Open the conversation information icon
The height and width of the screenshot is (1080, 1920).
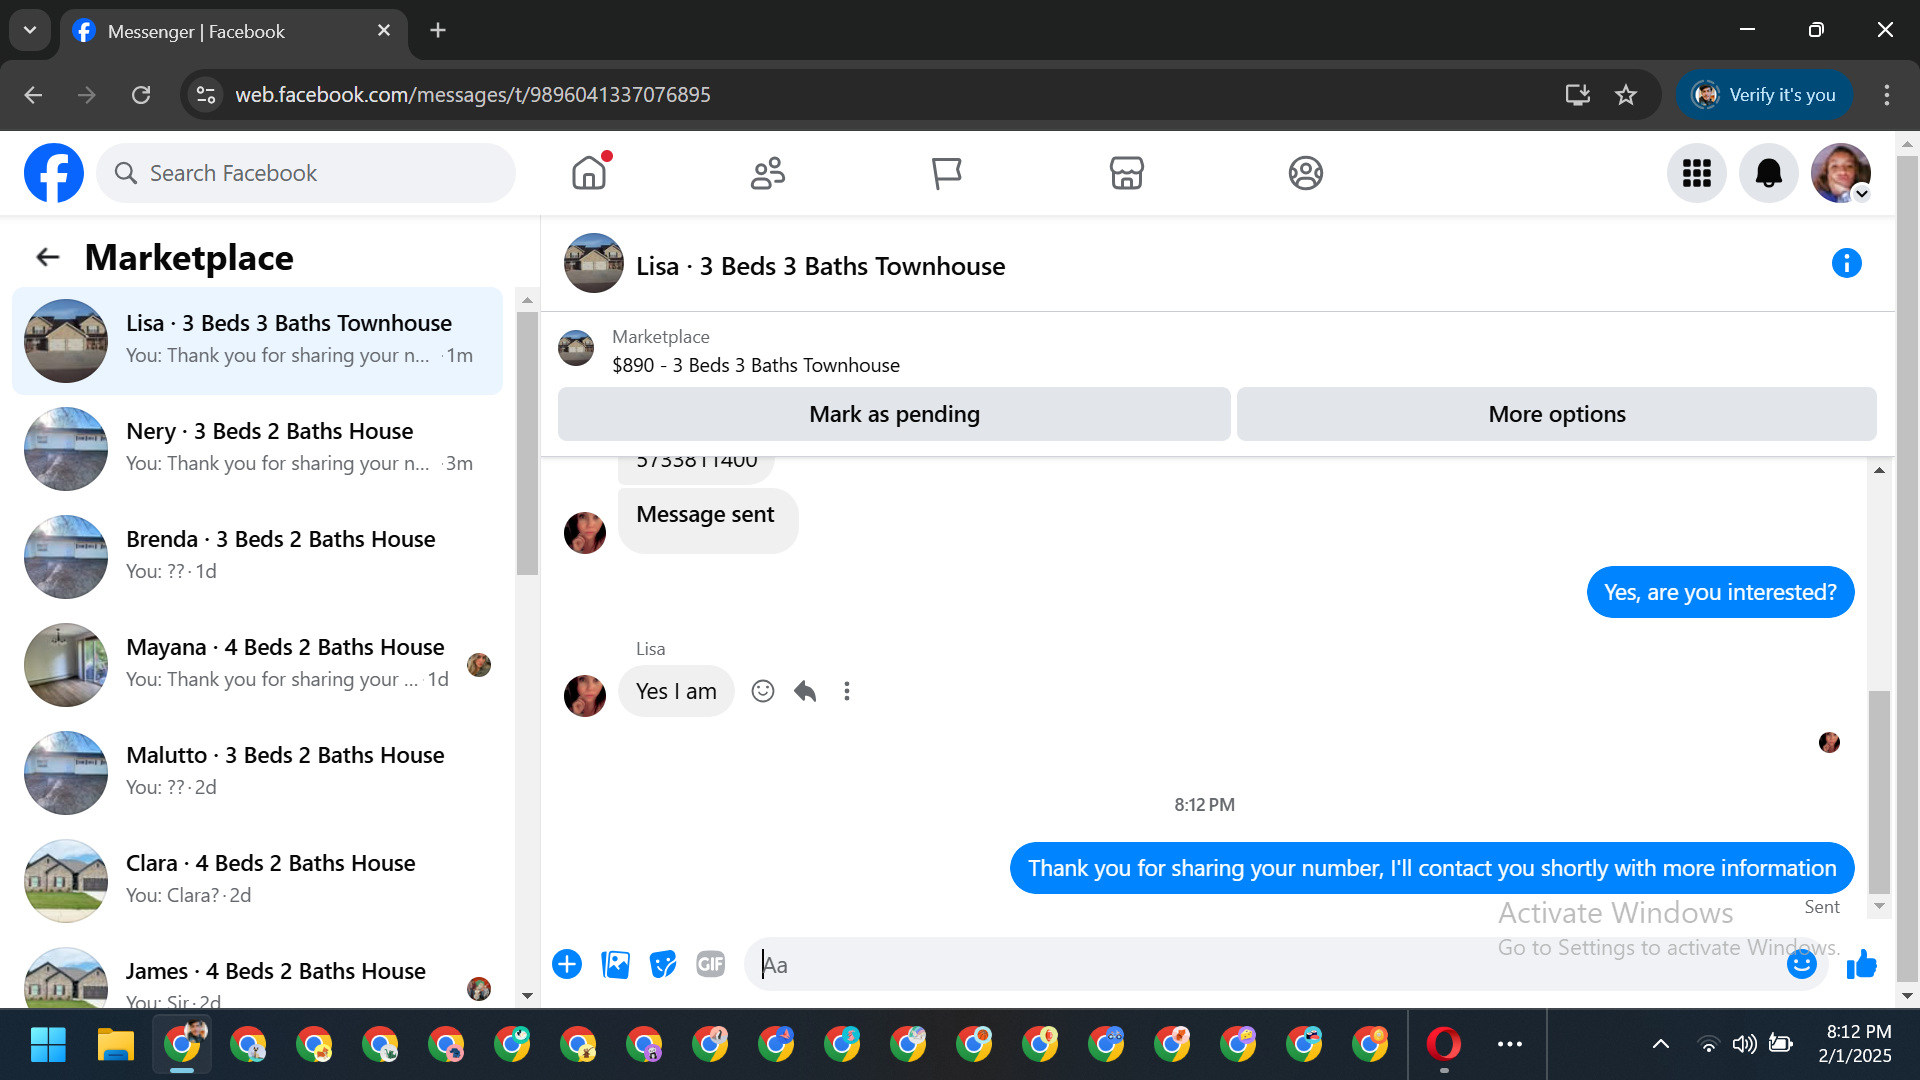[1846, 264]
